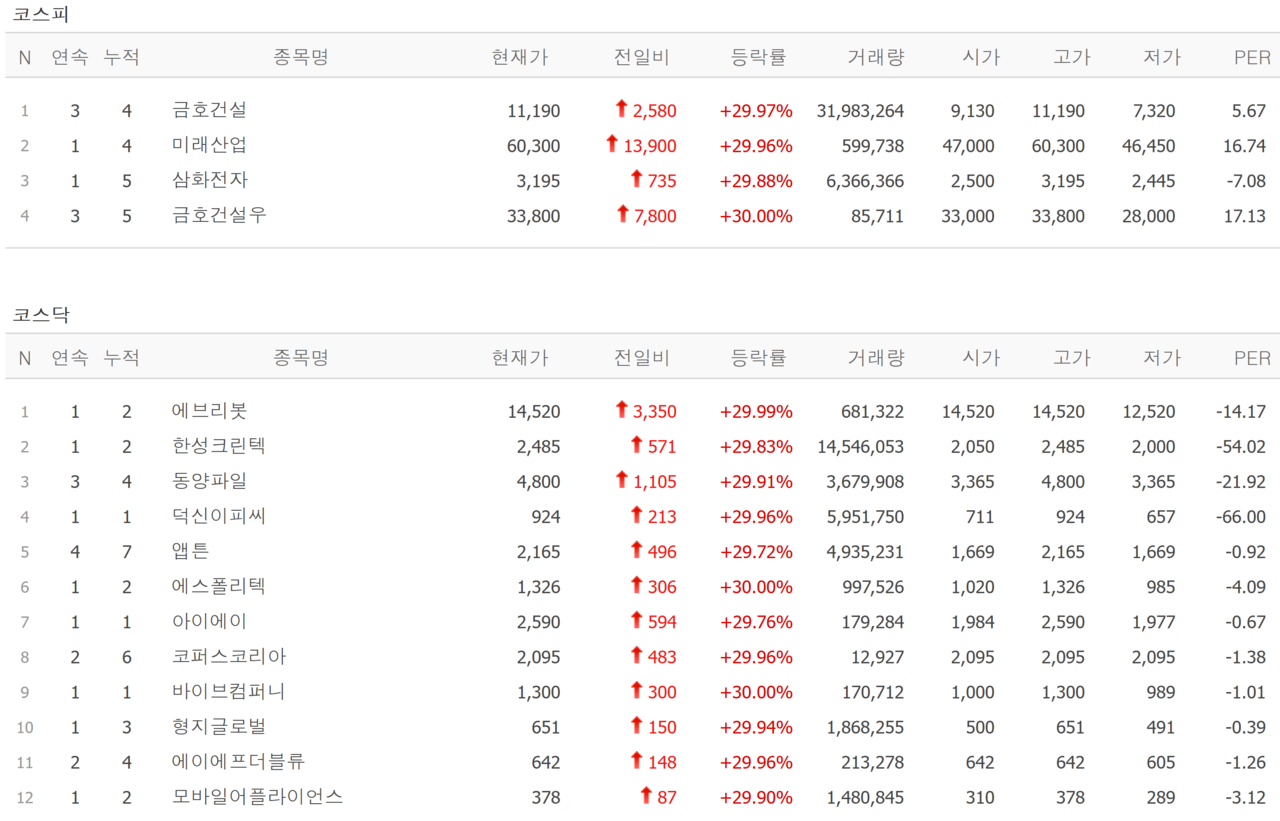Viewport: 1280px width, 821px height.
Task: Click 미래산업 current price 60,300
Action: (534, 146)
